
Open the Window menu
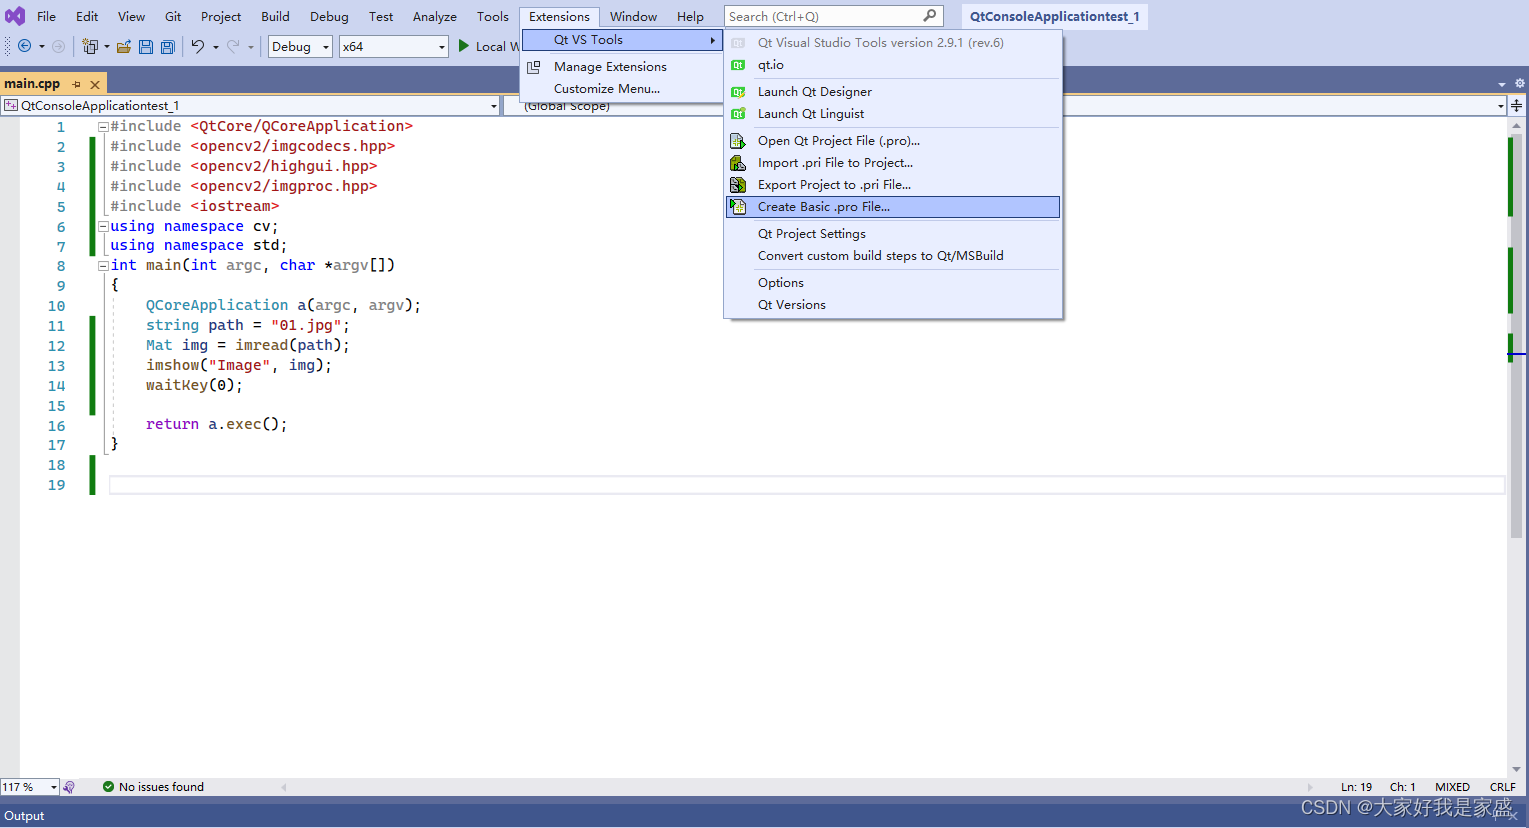pos(633,16)
